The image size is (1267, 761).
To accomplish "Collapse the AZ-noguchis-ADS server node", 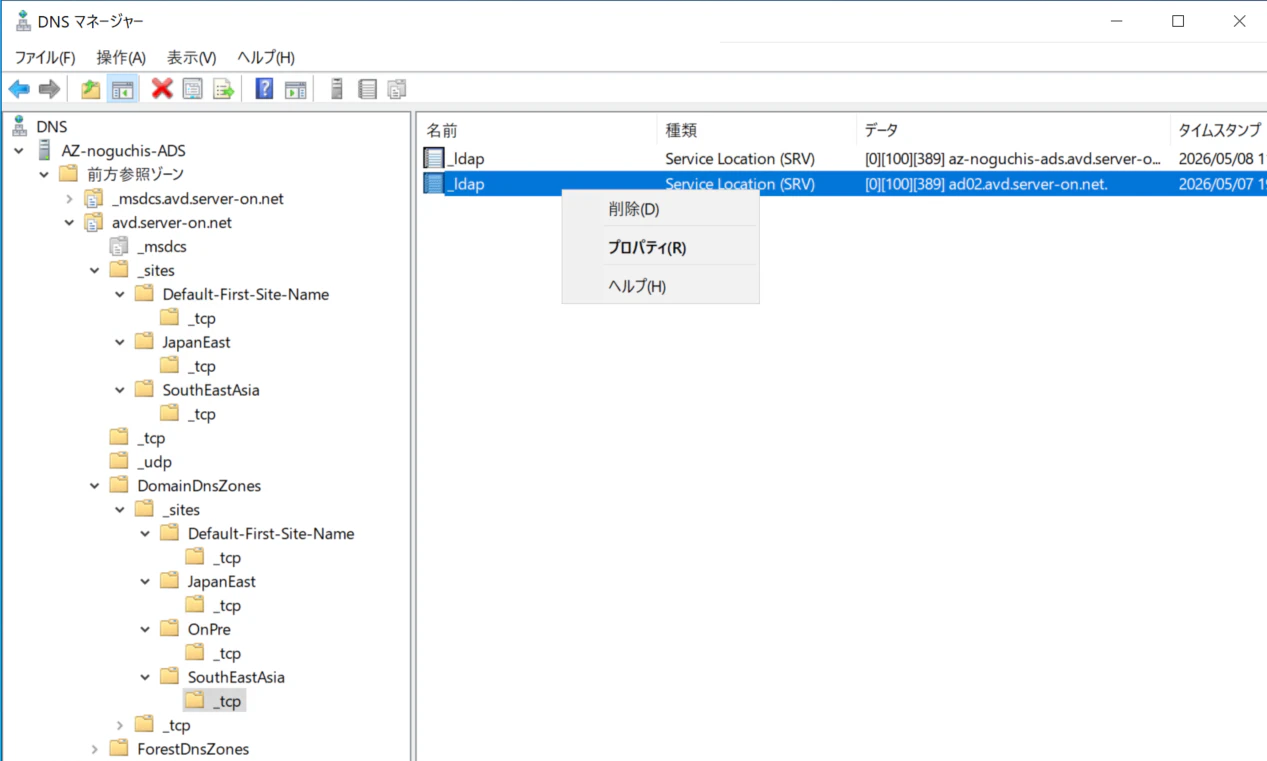I will (x=19, y=150).
